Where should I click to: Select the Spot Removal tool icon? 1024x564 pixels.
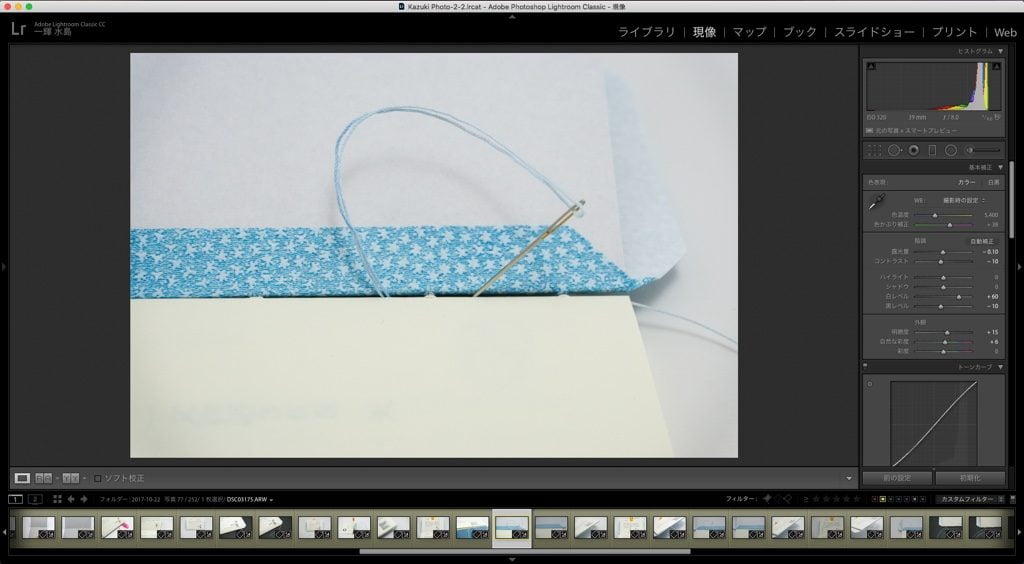point(894,151)
